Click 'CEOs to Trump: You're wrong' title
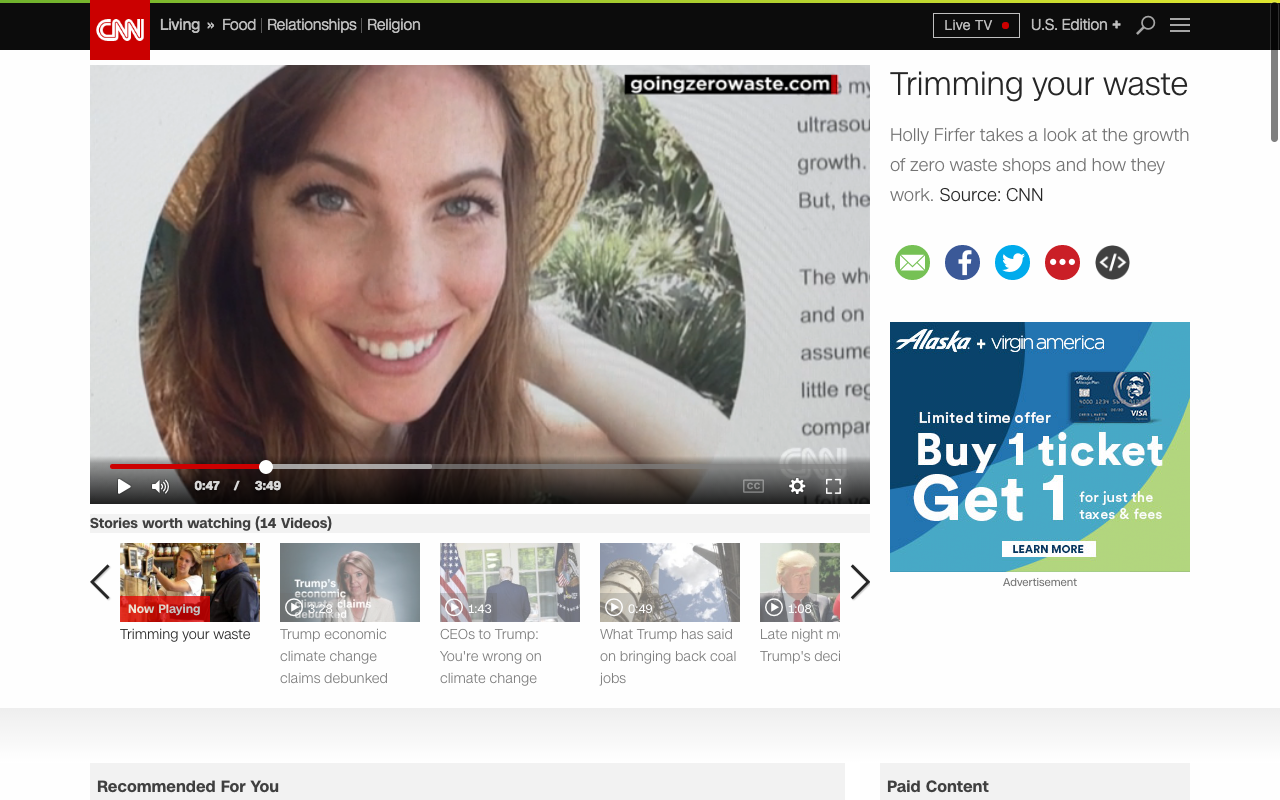1280x800 pixels. pos(491,656)
